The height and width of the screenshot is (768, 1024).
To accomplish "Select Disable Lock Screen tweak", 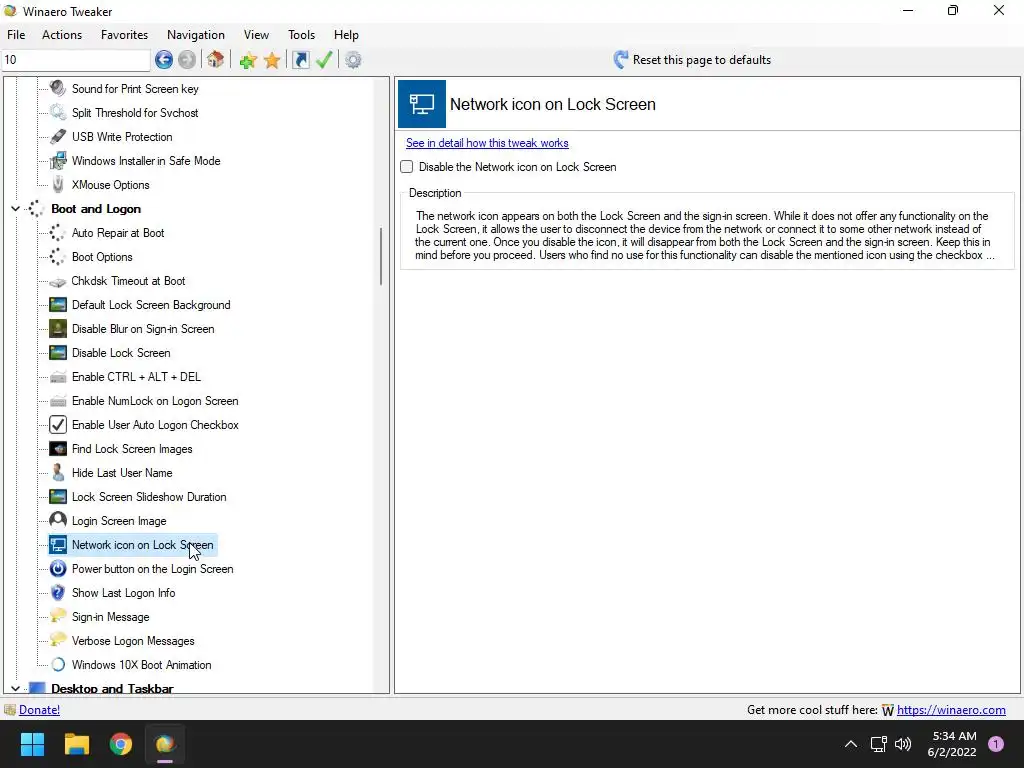I will pos(121,353).
